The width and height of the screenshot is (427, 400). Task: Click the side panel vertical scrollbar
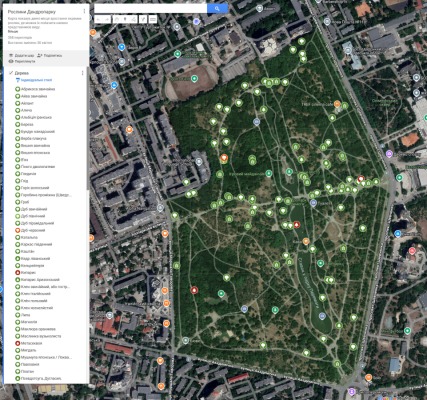88,128
